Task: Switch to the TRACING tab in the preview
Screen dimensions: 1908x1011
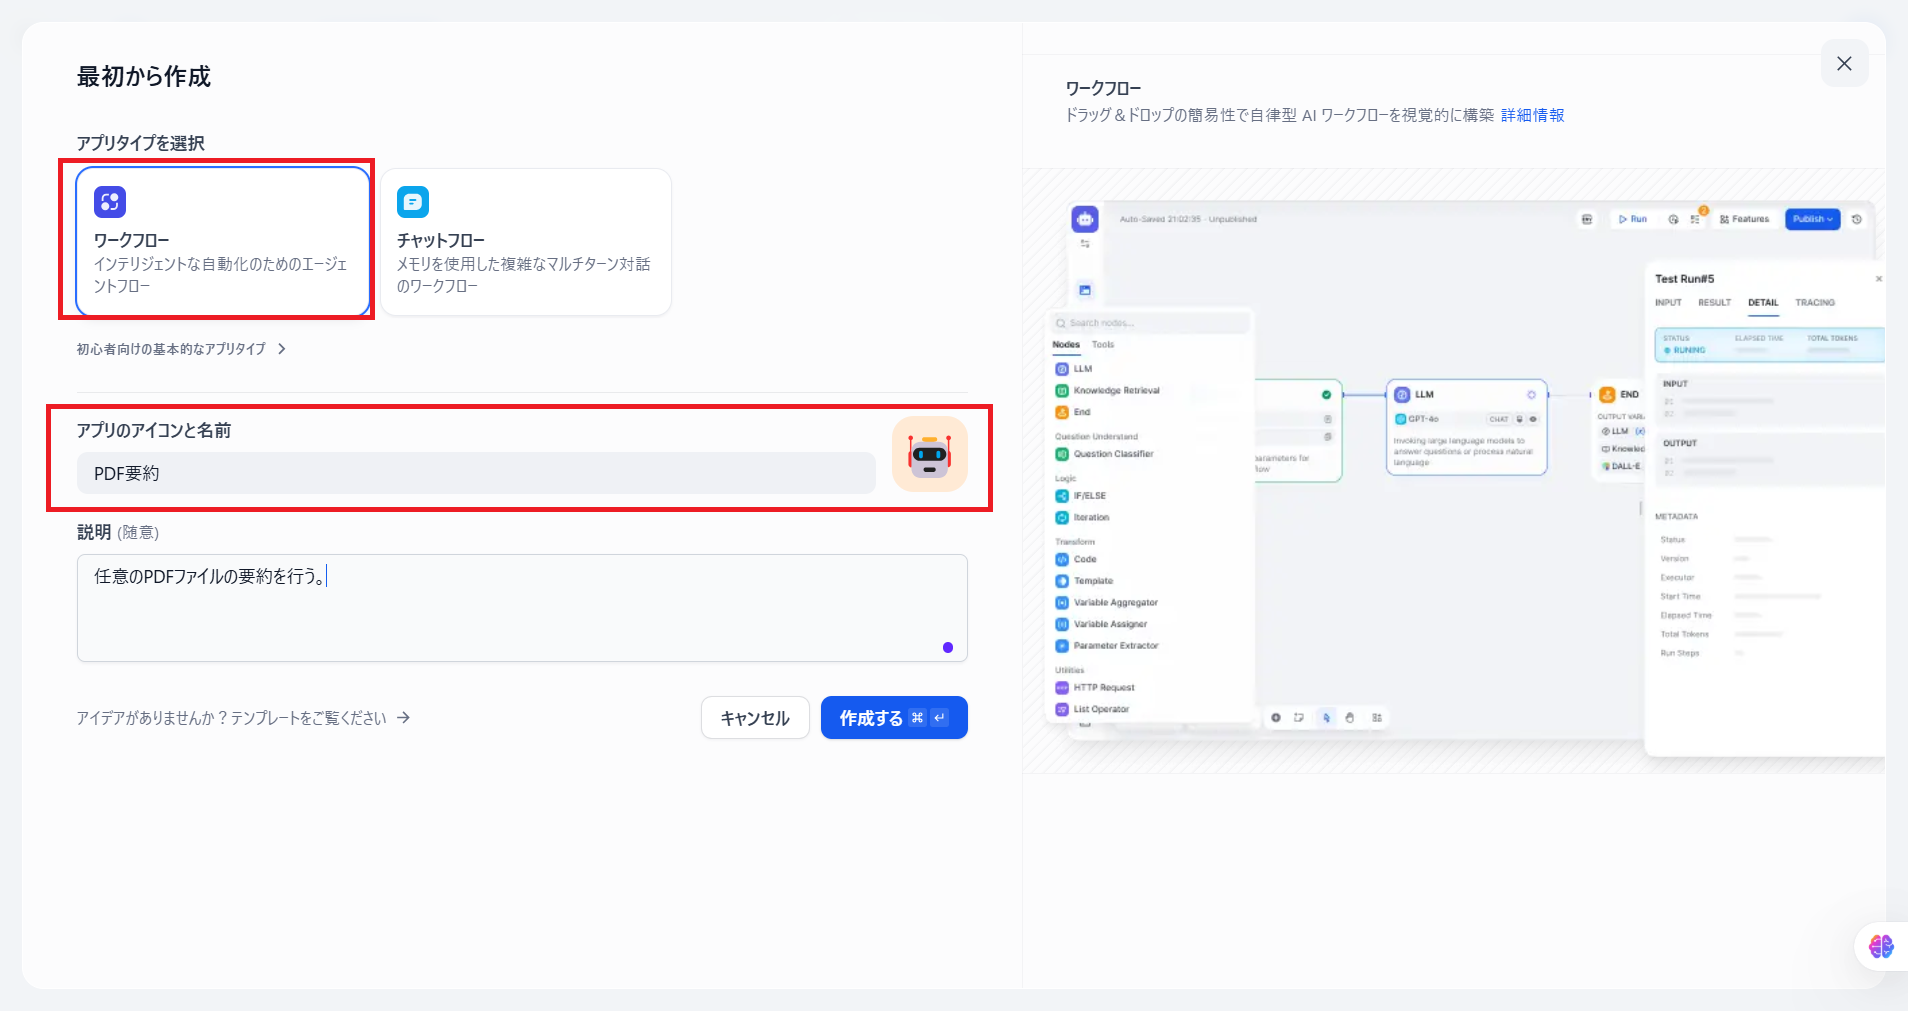Action: click(x=1814, y=302)
